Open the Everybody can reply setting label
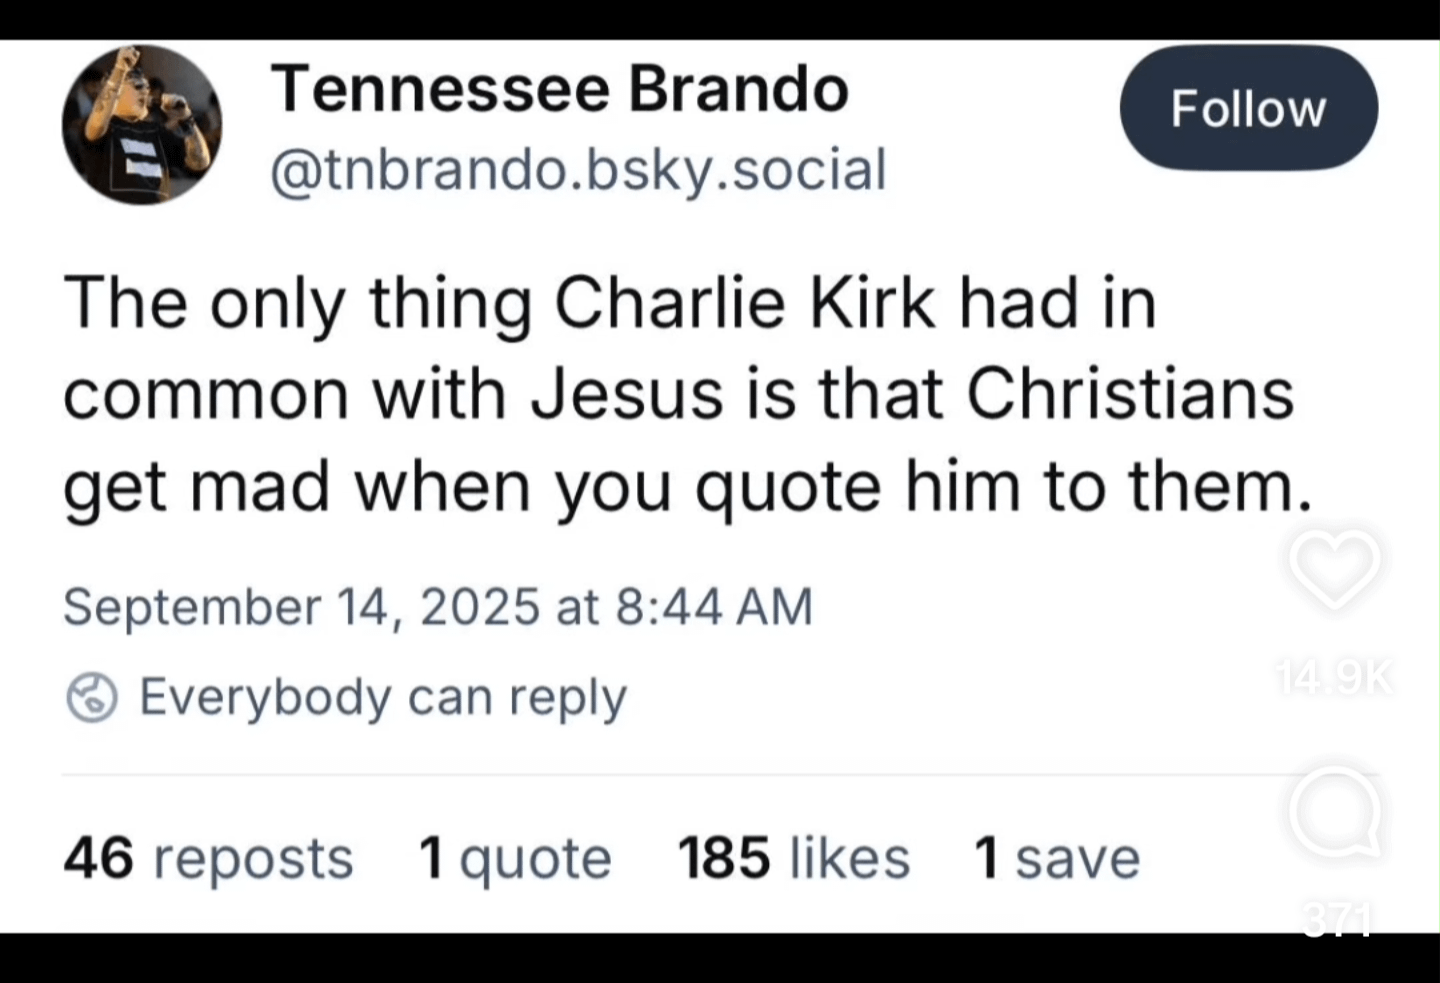 click(383, 697)
